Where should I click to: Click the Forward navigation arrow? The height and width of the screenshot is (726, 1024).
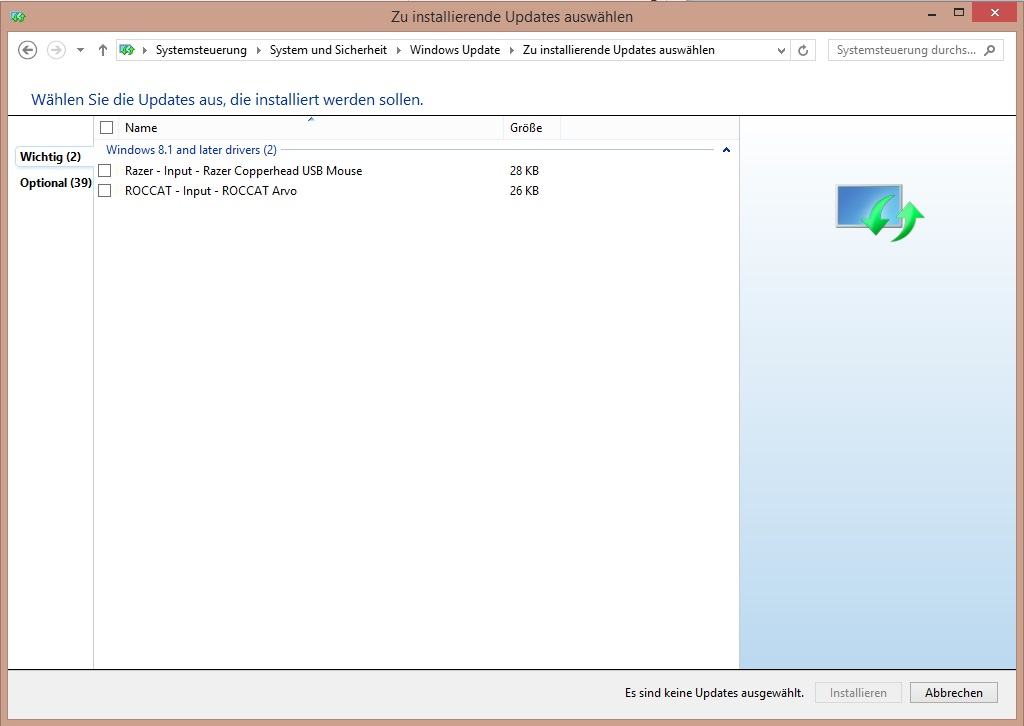(57, 50)
